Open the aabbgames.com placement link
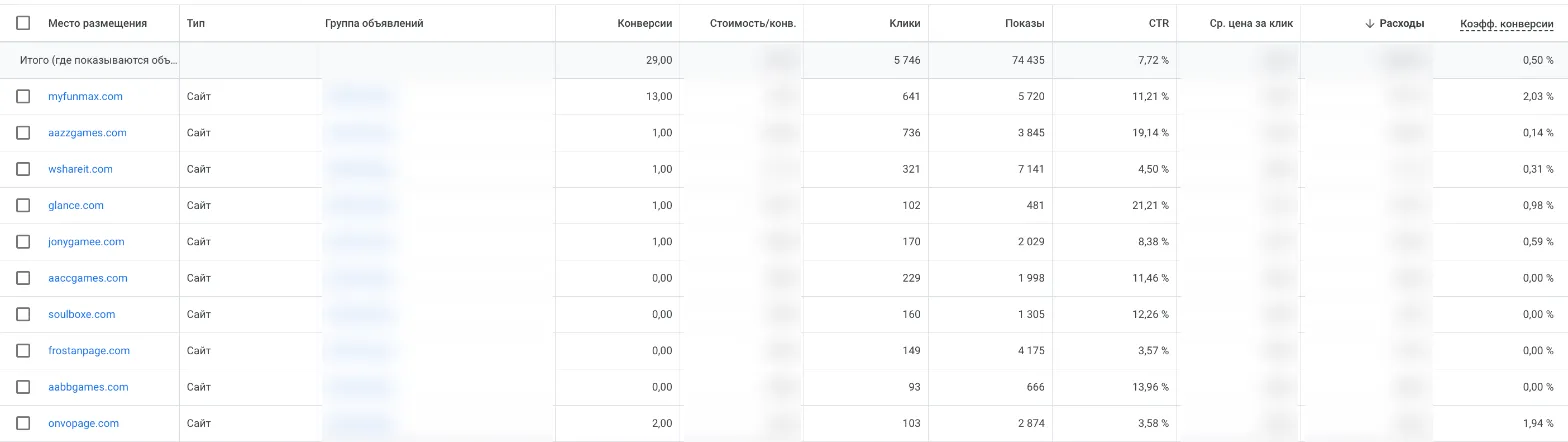This screenshot has width=1568, height=442. (88, 387)
